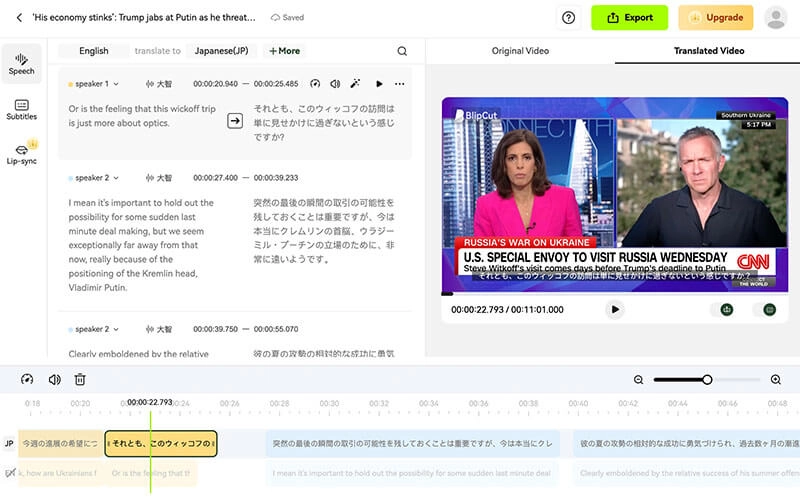Click the JP track label
The height and width of the screenshot is (497, 800).
click(x=9, y=443)
